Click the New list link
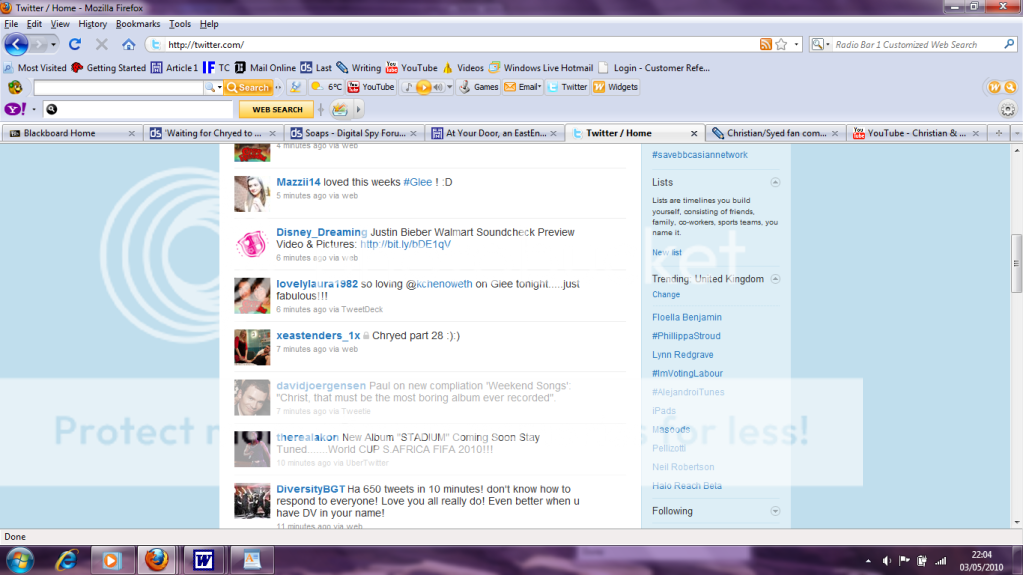 click(x=667, y=252)
